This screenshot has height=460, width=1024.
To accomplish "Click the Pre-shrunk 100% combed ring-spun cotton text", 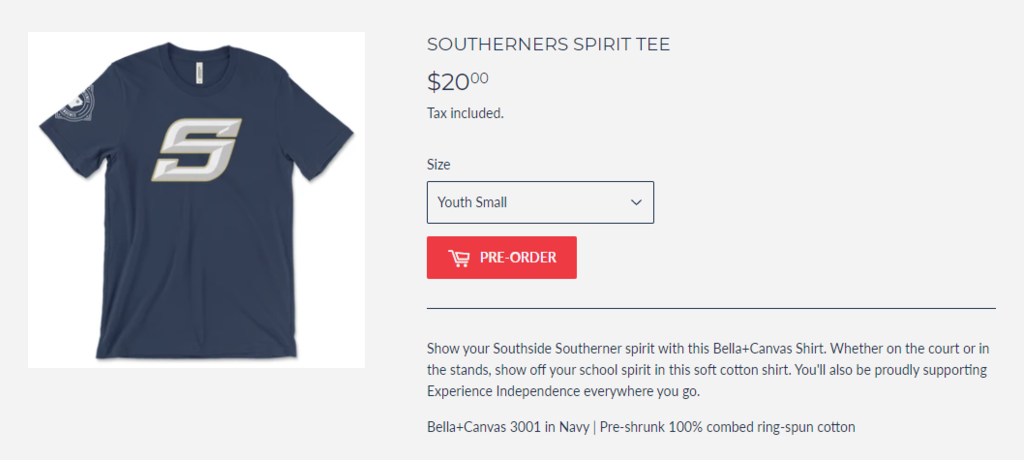I will (728, 427).
